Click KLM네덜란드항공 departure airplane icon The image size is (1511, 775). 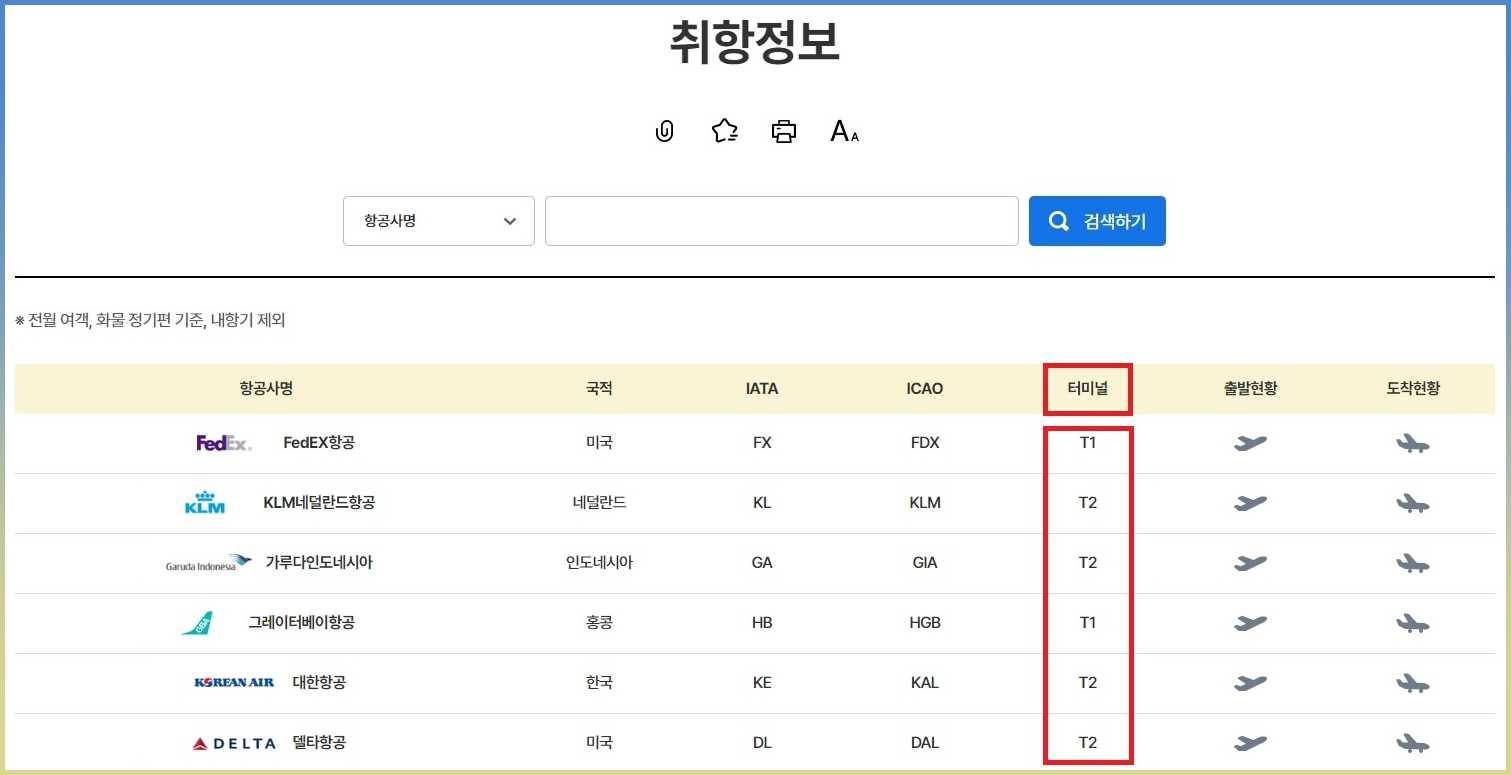coord(1249,503)
